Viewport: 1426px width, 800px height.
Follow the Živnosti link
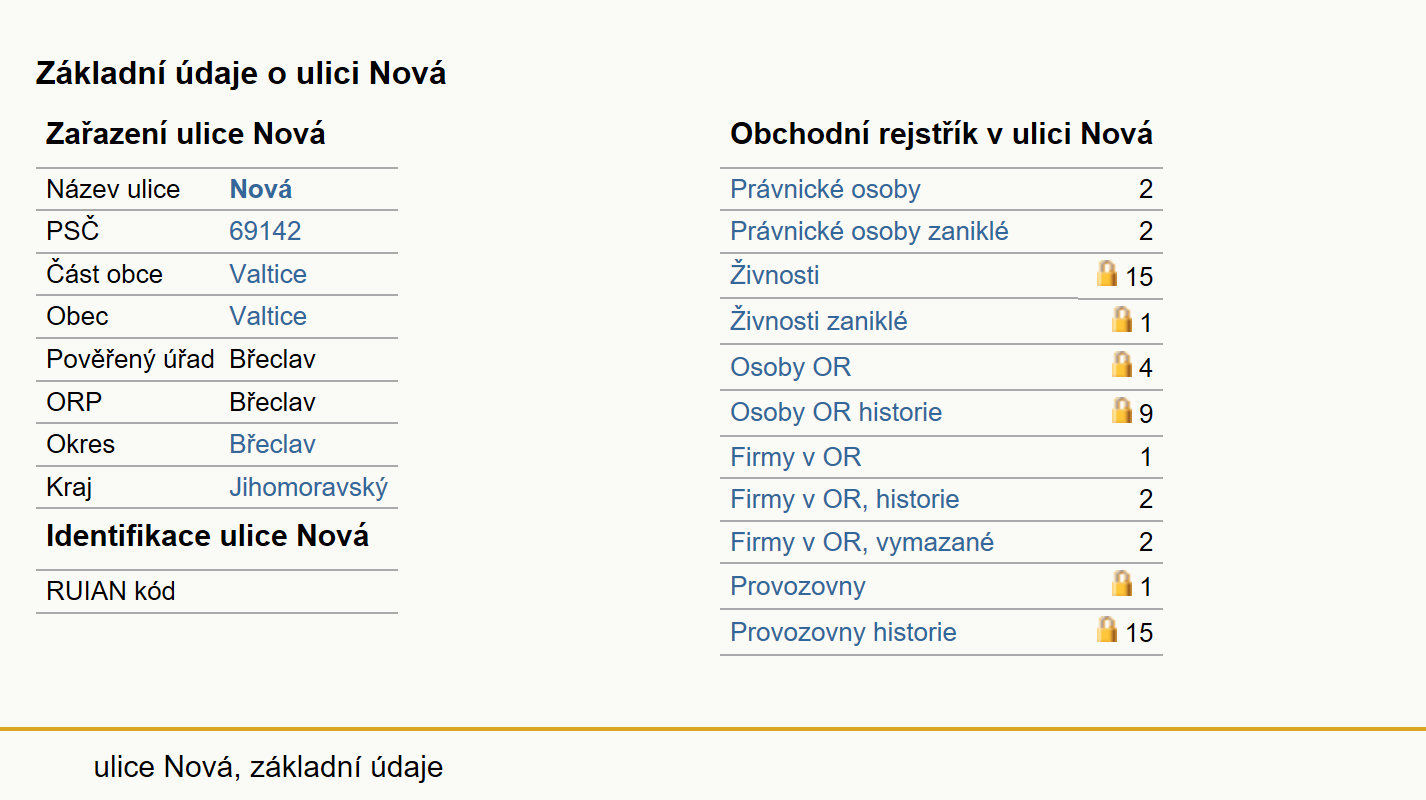tap(775, 274)
